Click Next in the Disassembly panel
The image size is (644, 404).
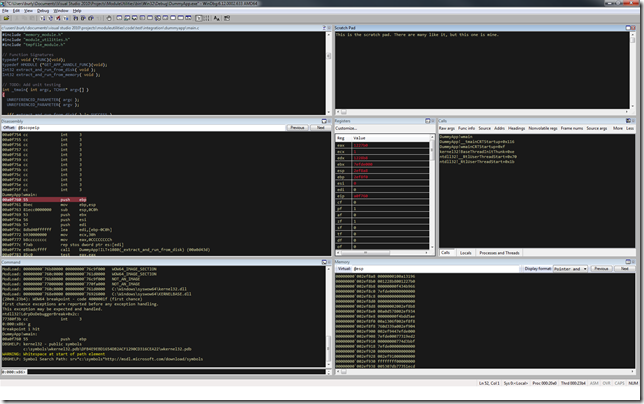(x=320, y=128)
